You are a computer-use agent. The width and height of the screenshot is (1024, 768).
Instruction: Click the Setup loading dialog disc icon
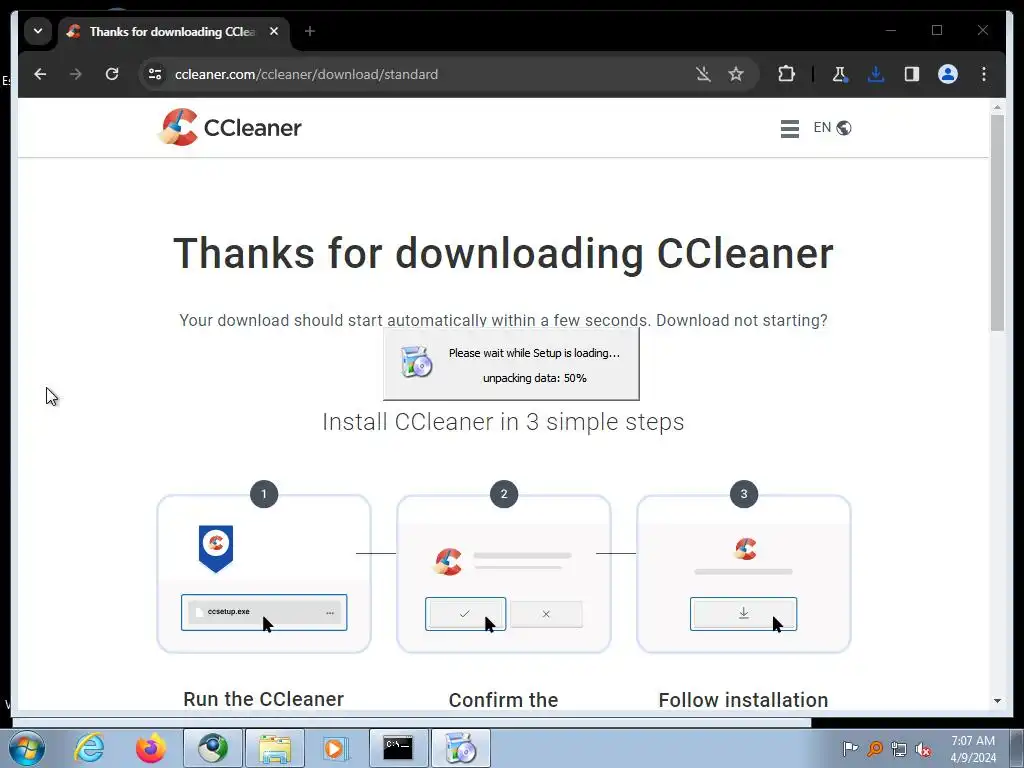pyautogui.click(x=416, y=362)
